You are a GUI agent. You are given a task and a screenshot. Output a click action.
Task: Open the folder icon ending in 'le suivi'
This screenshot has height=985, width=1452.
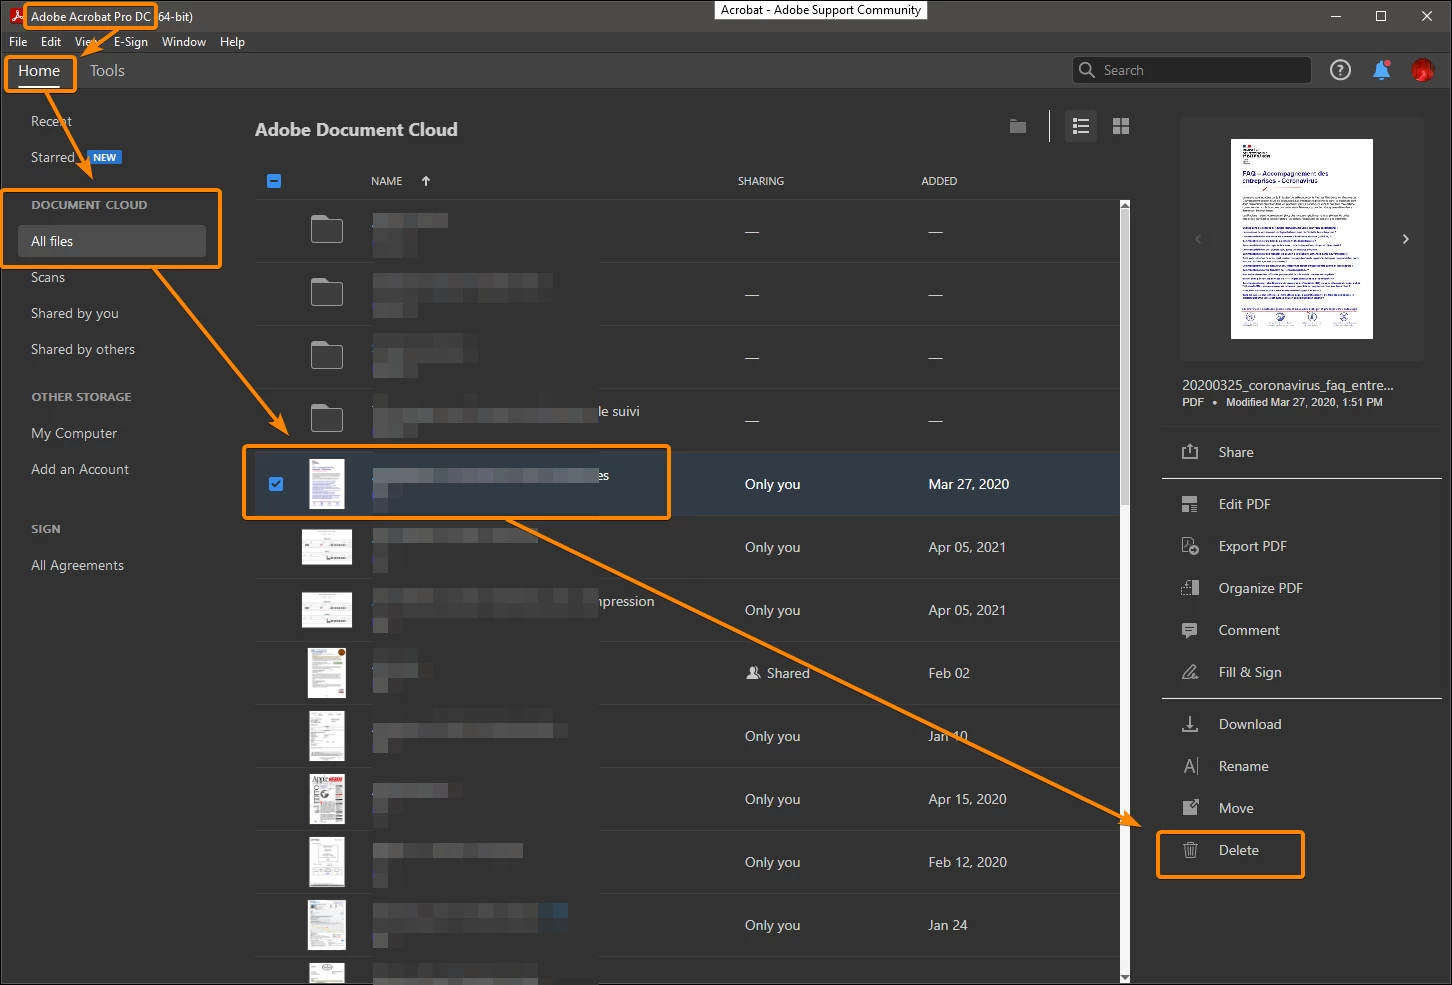coord(327,419)
